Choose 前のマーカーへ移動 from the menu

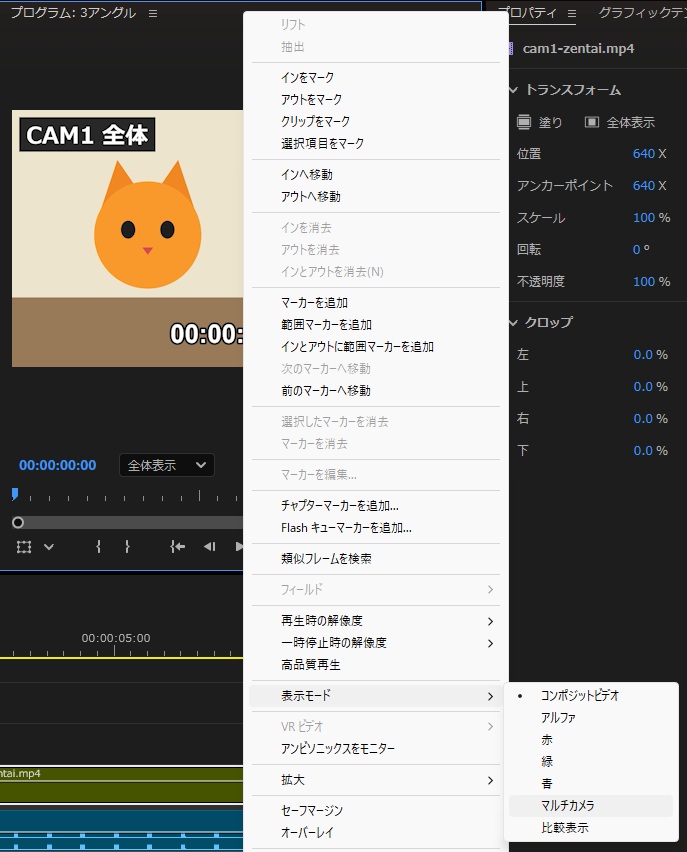(376, 391)
